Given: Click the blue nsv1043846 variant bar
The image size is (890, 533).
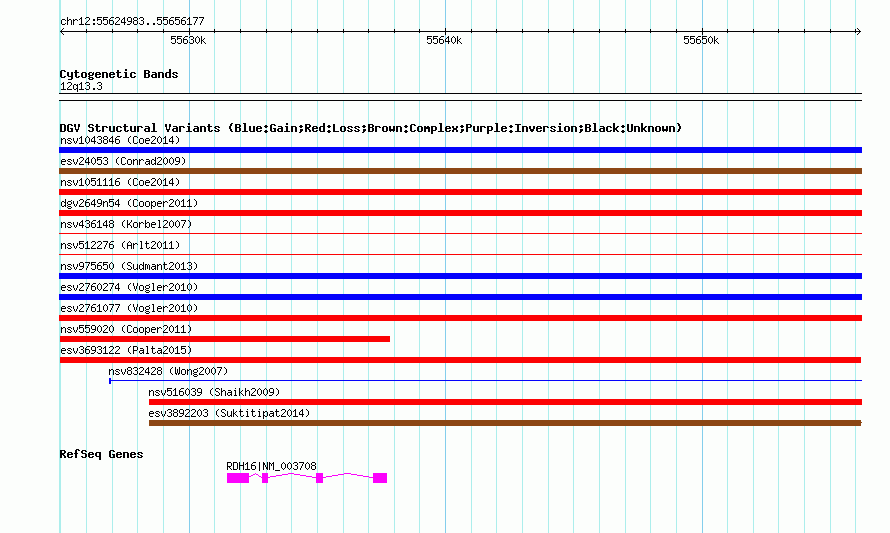Looking at the screenshot, I should click(x=460, y=150).
